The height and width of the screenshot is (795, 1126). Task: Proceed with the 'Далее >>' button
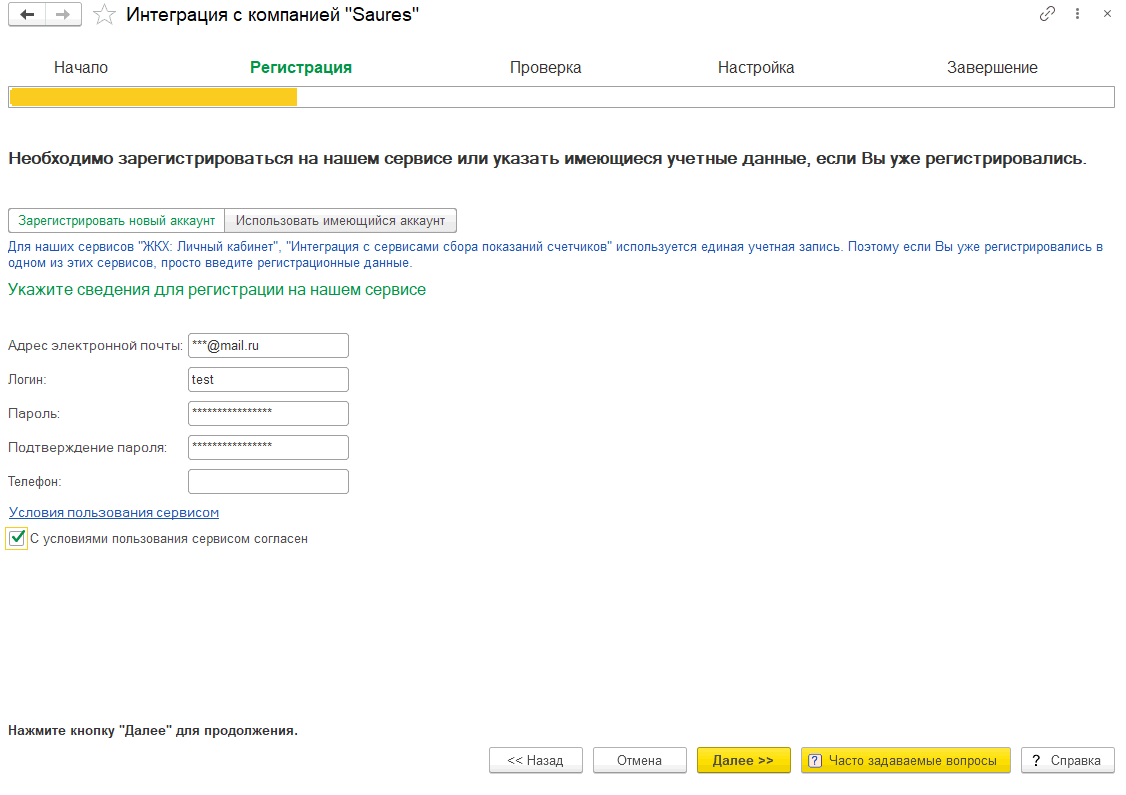743,761
